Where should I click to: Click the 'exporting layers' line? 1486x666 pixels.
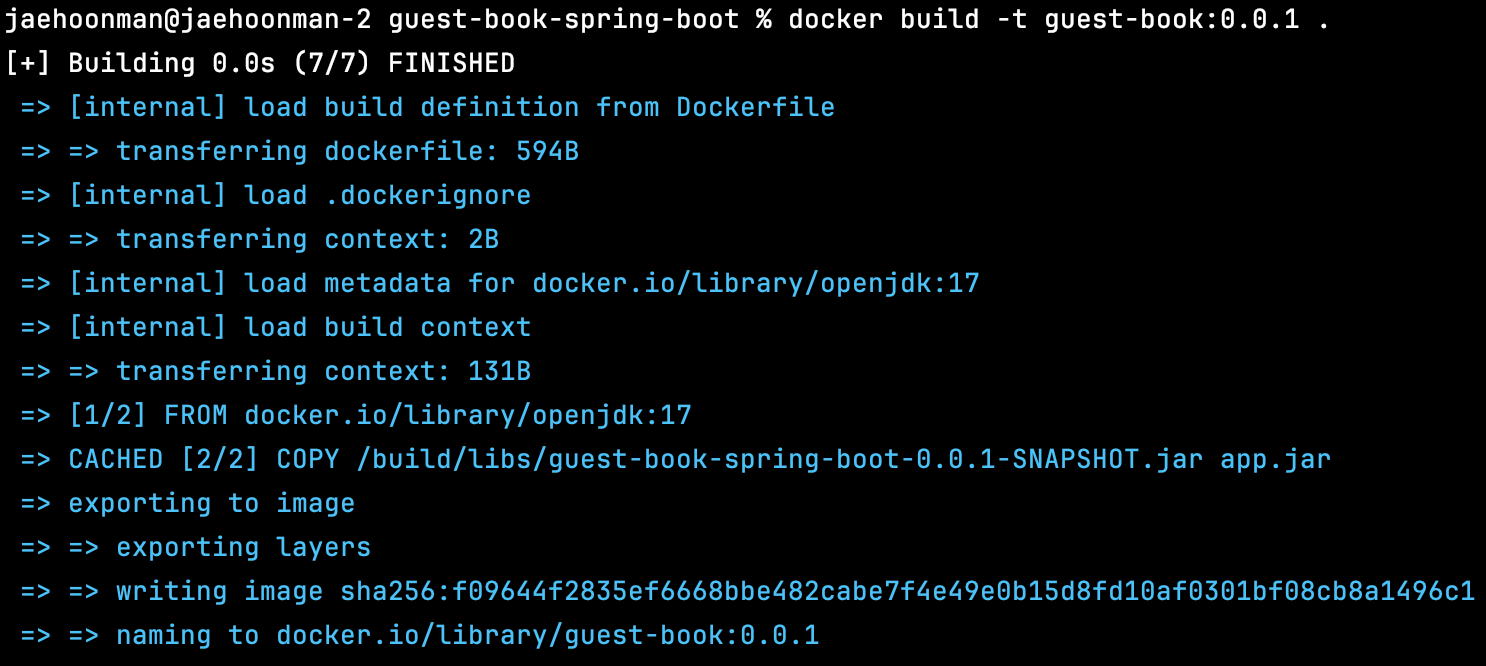point(195,547)
